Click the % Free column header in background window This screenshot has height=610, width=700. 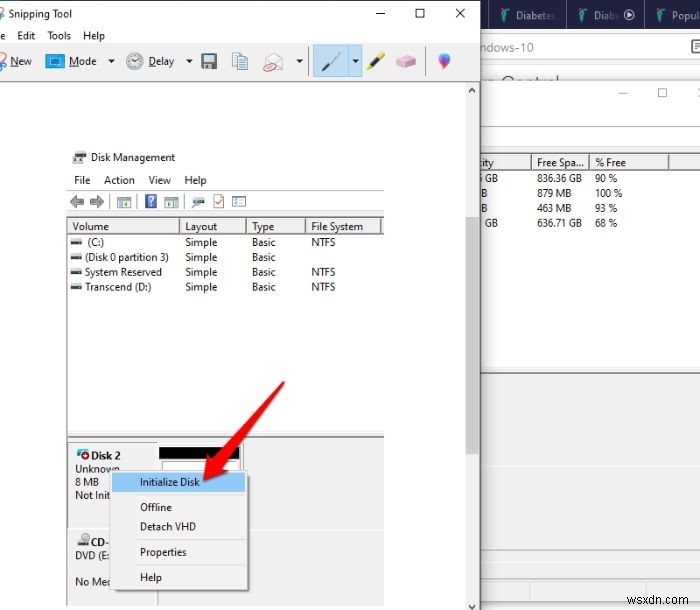point(629,162)
